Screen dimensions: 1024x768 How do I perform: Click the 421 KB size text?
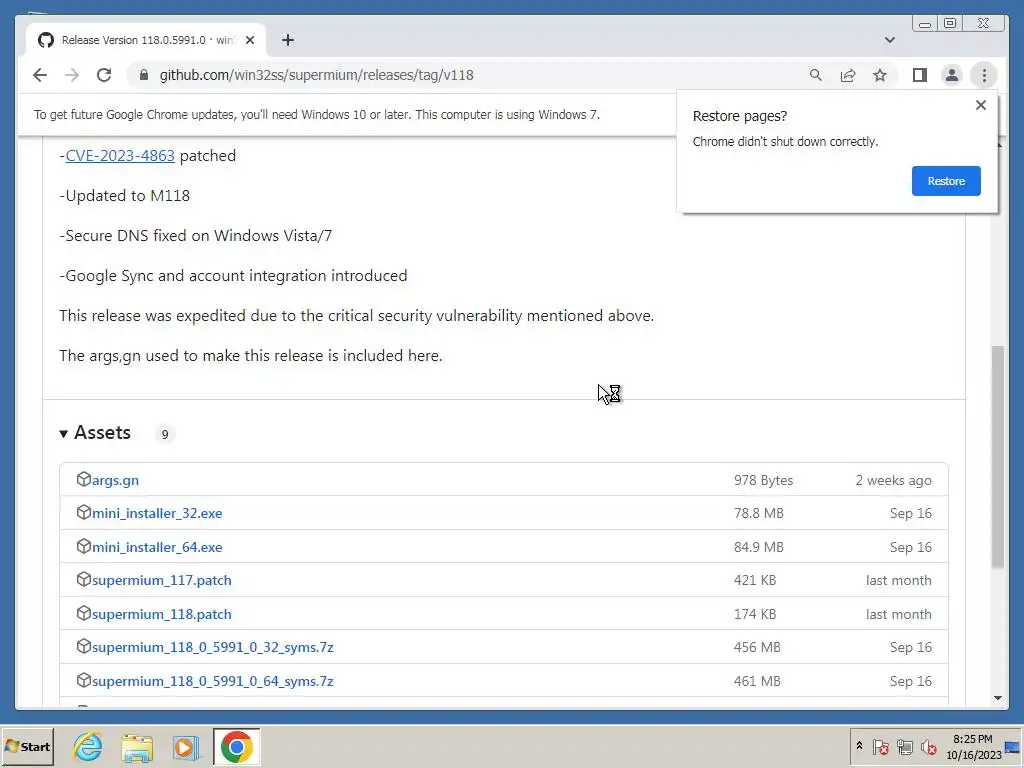[x=754, y=581]
